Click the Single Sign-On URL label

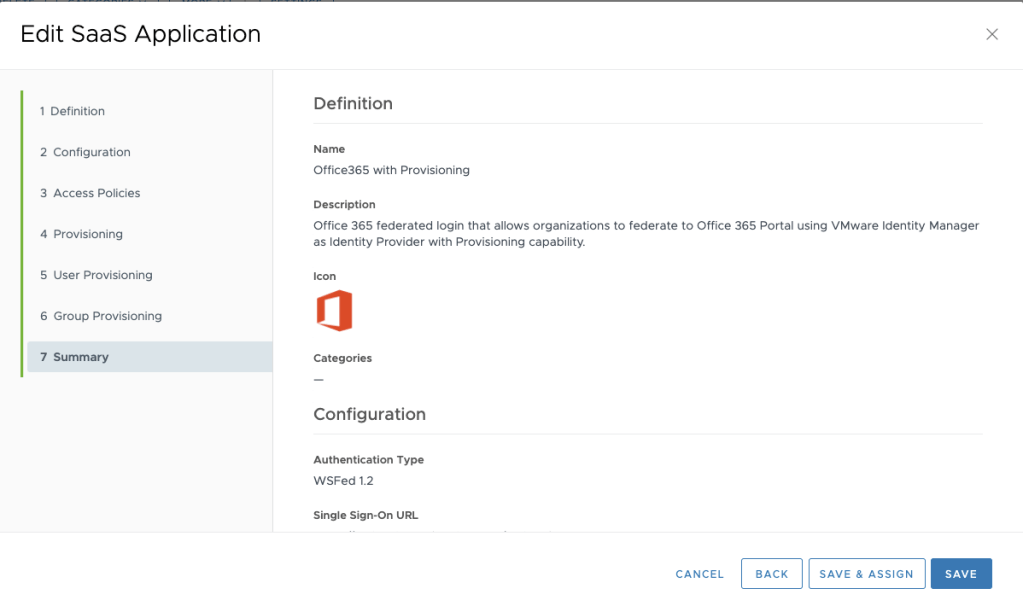click(x=365, y=515)
